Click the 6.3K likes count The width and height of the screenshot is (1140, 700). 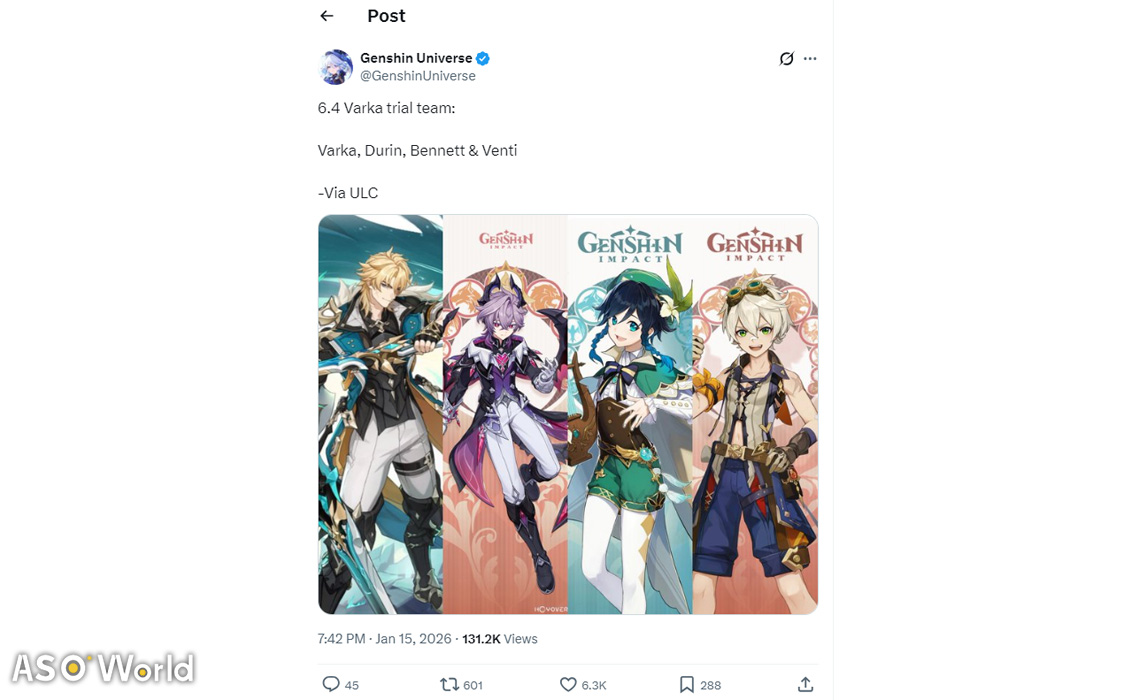pos(593,685)
